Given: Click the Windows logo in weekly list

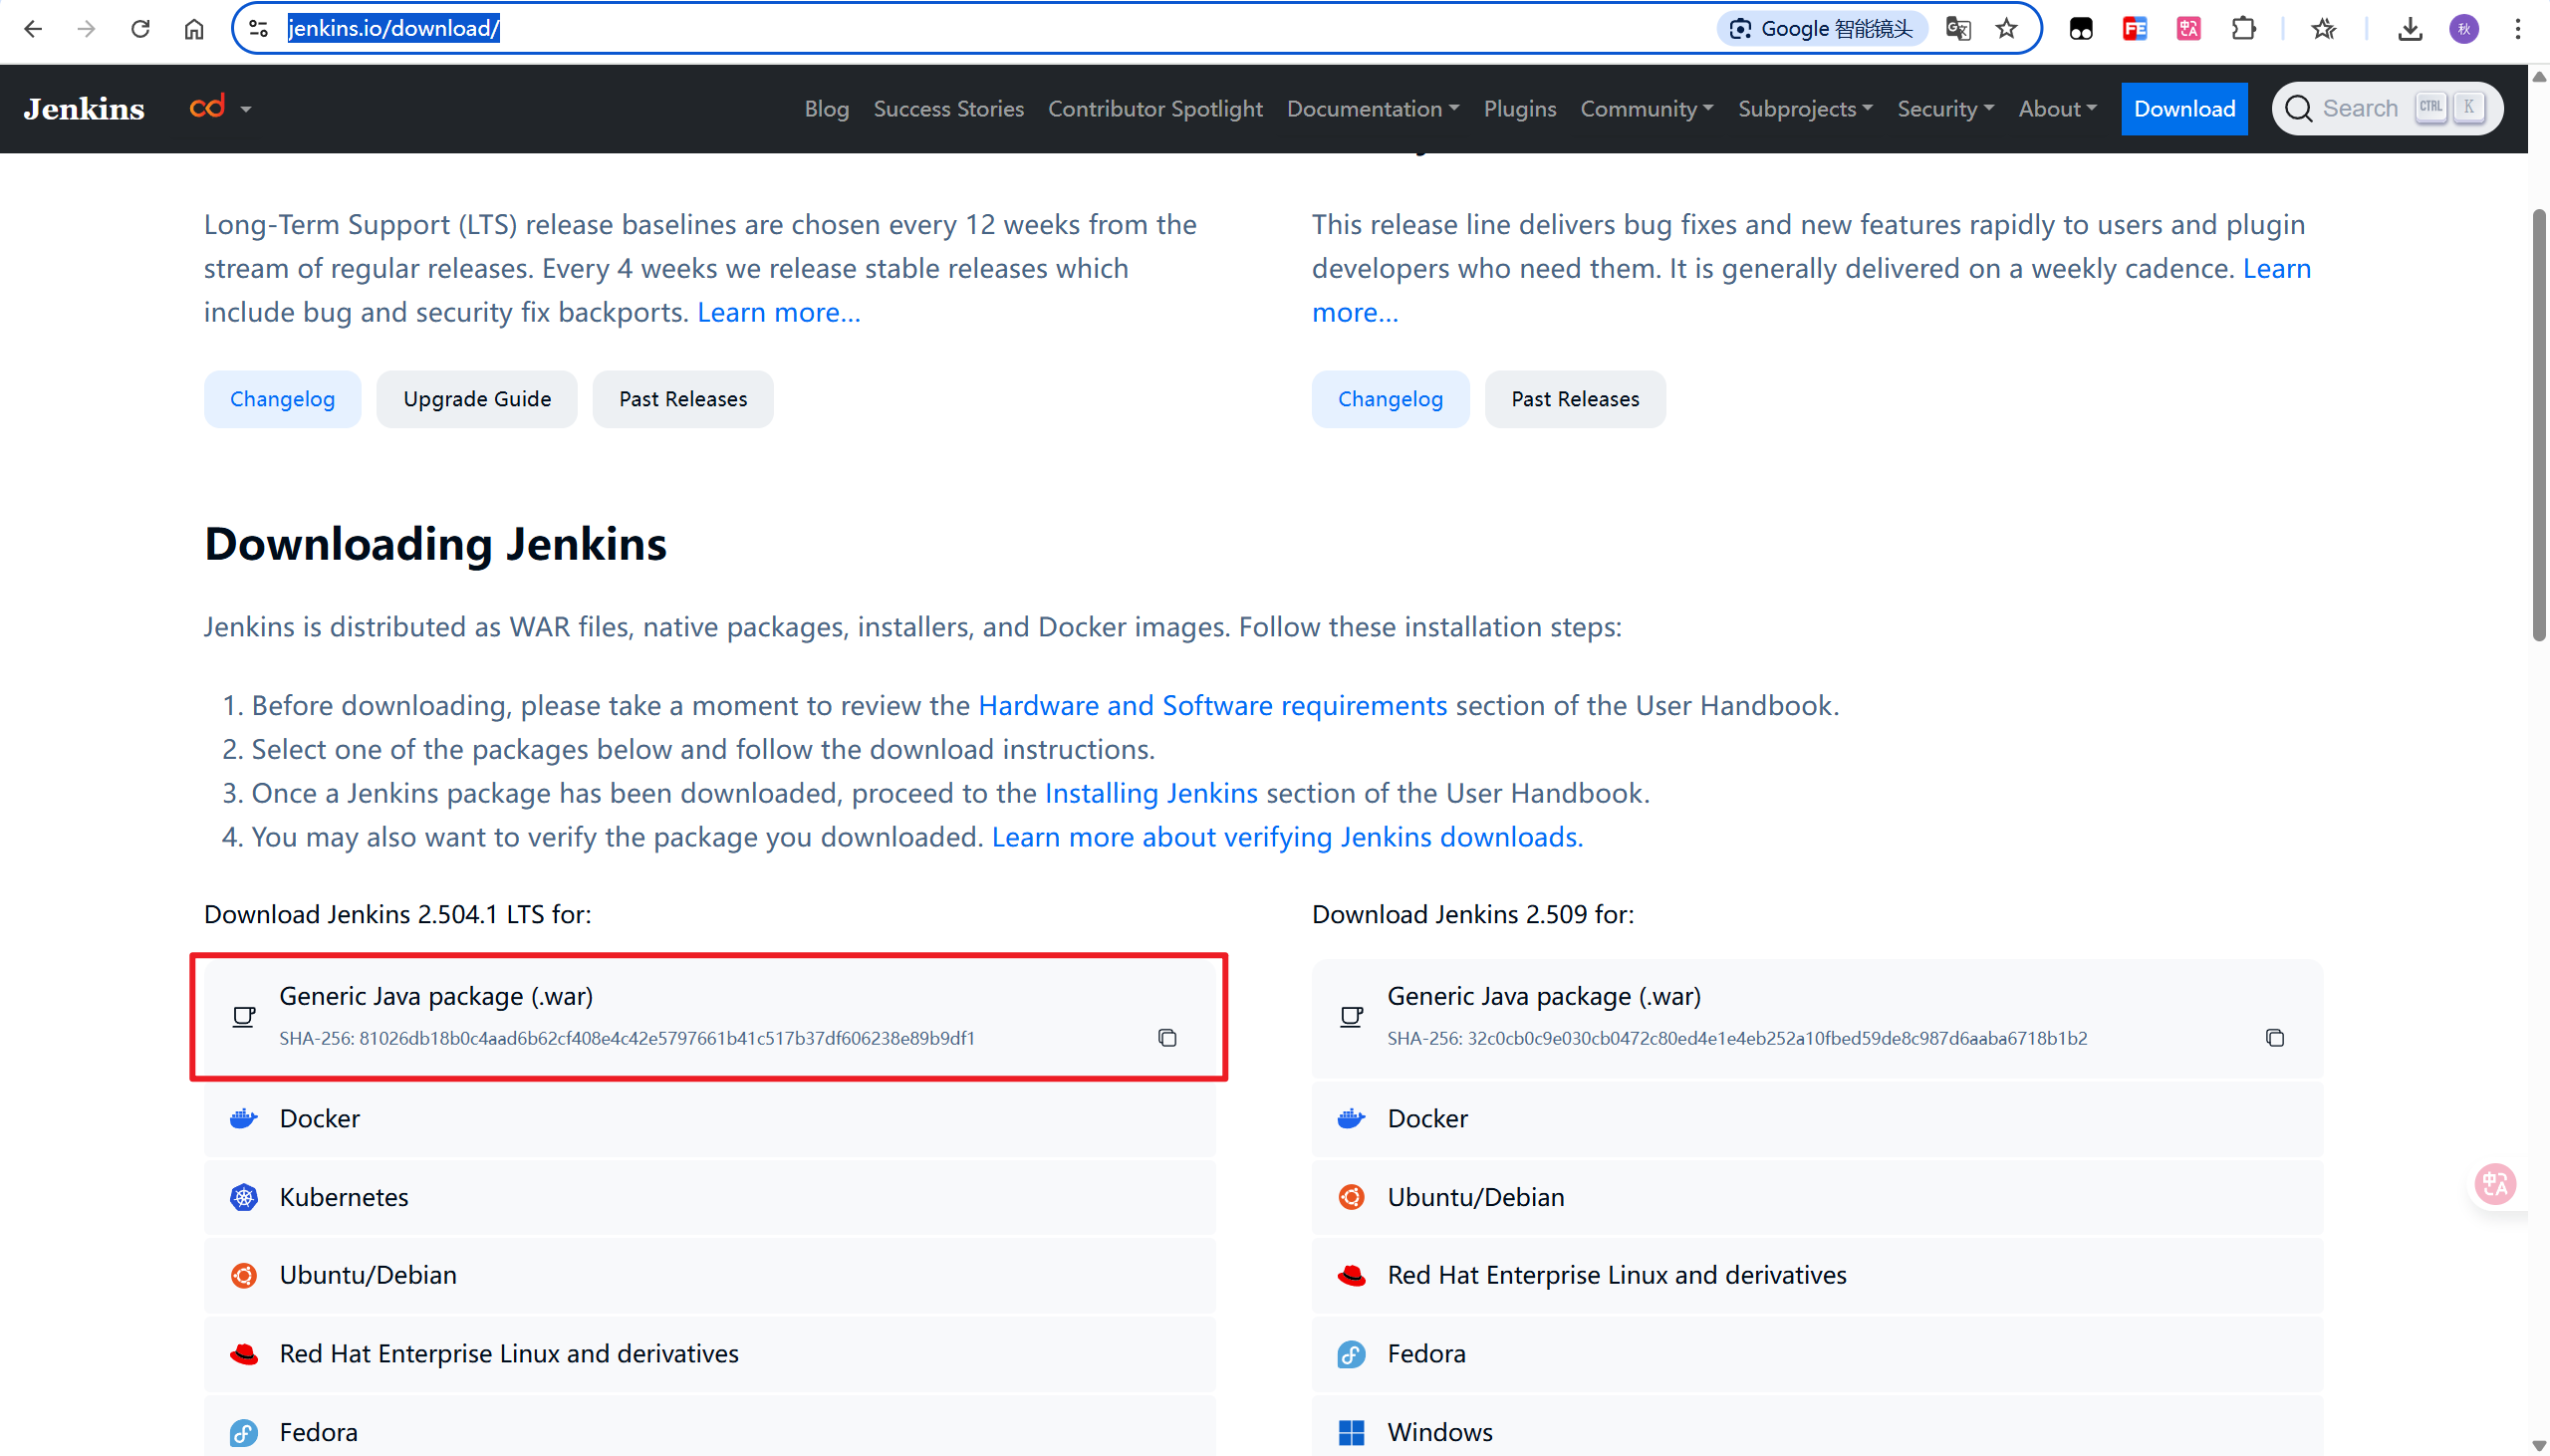Looking at the screenshot, I should click(1351, 1432).
